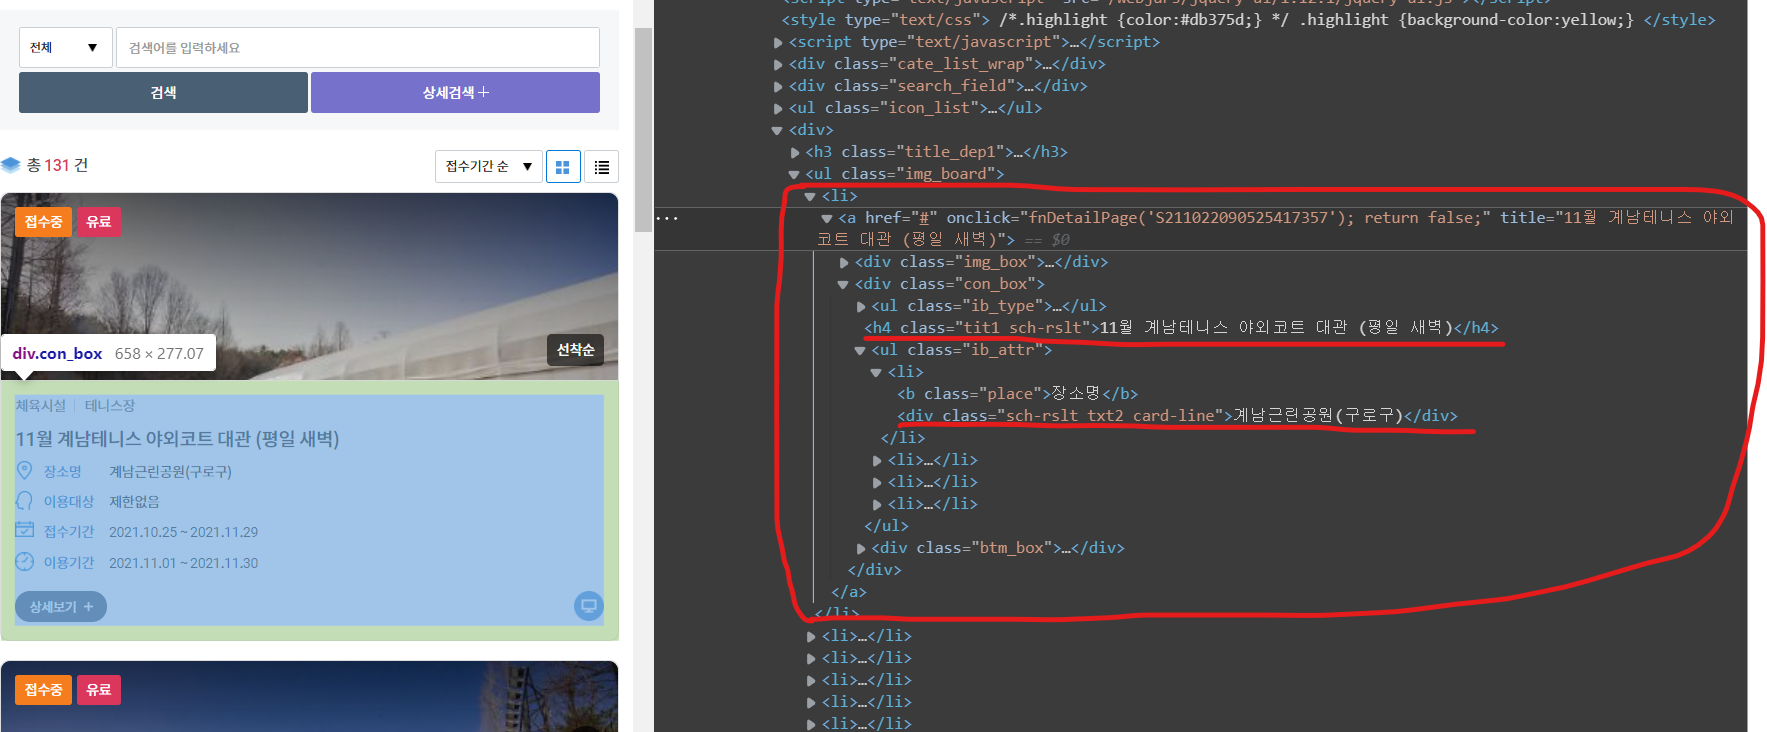Click 유료 badge on first card
The image size is (1767, 732).
pos(99,222)
